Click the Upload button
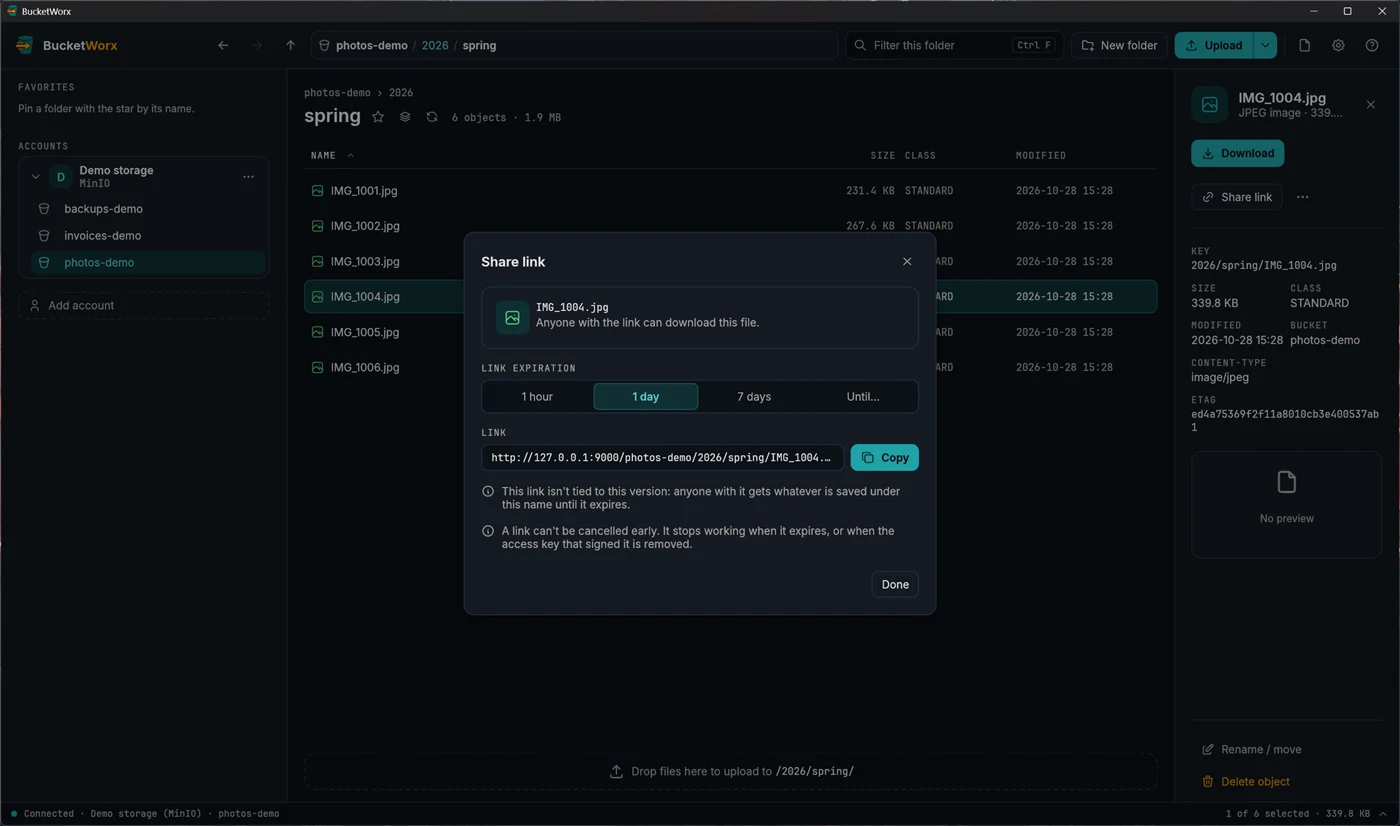 (1214, 45)
